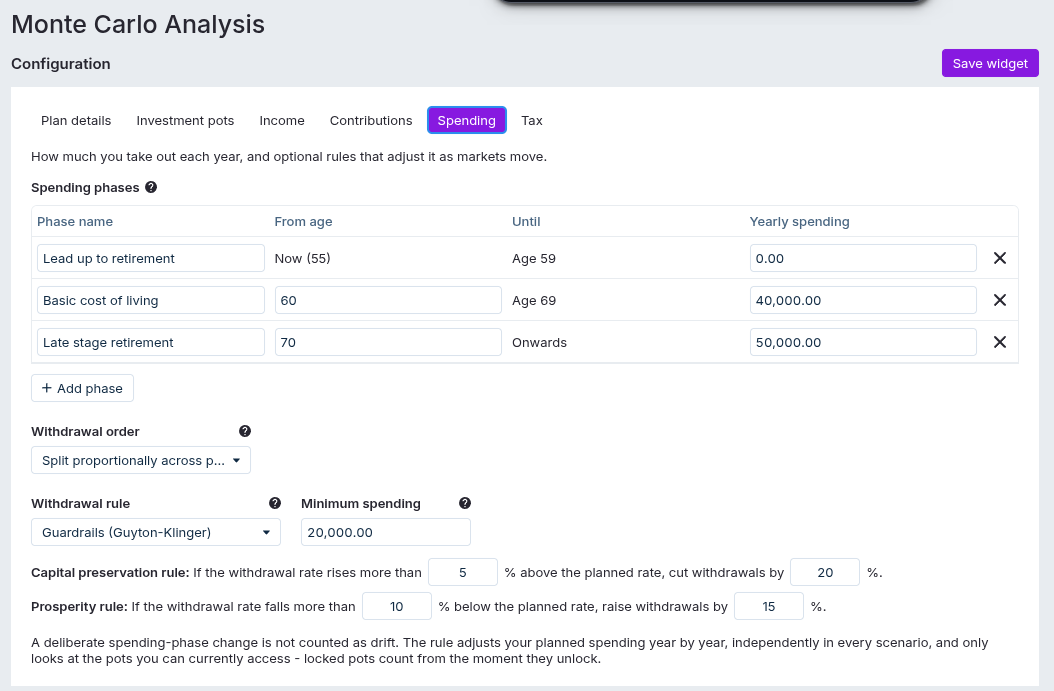Screen dimensions: 1054x691
Task: Click the Save widget button
Action: click(x=990, y=63)
